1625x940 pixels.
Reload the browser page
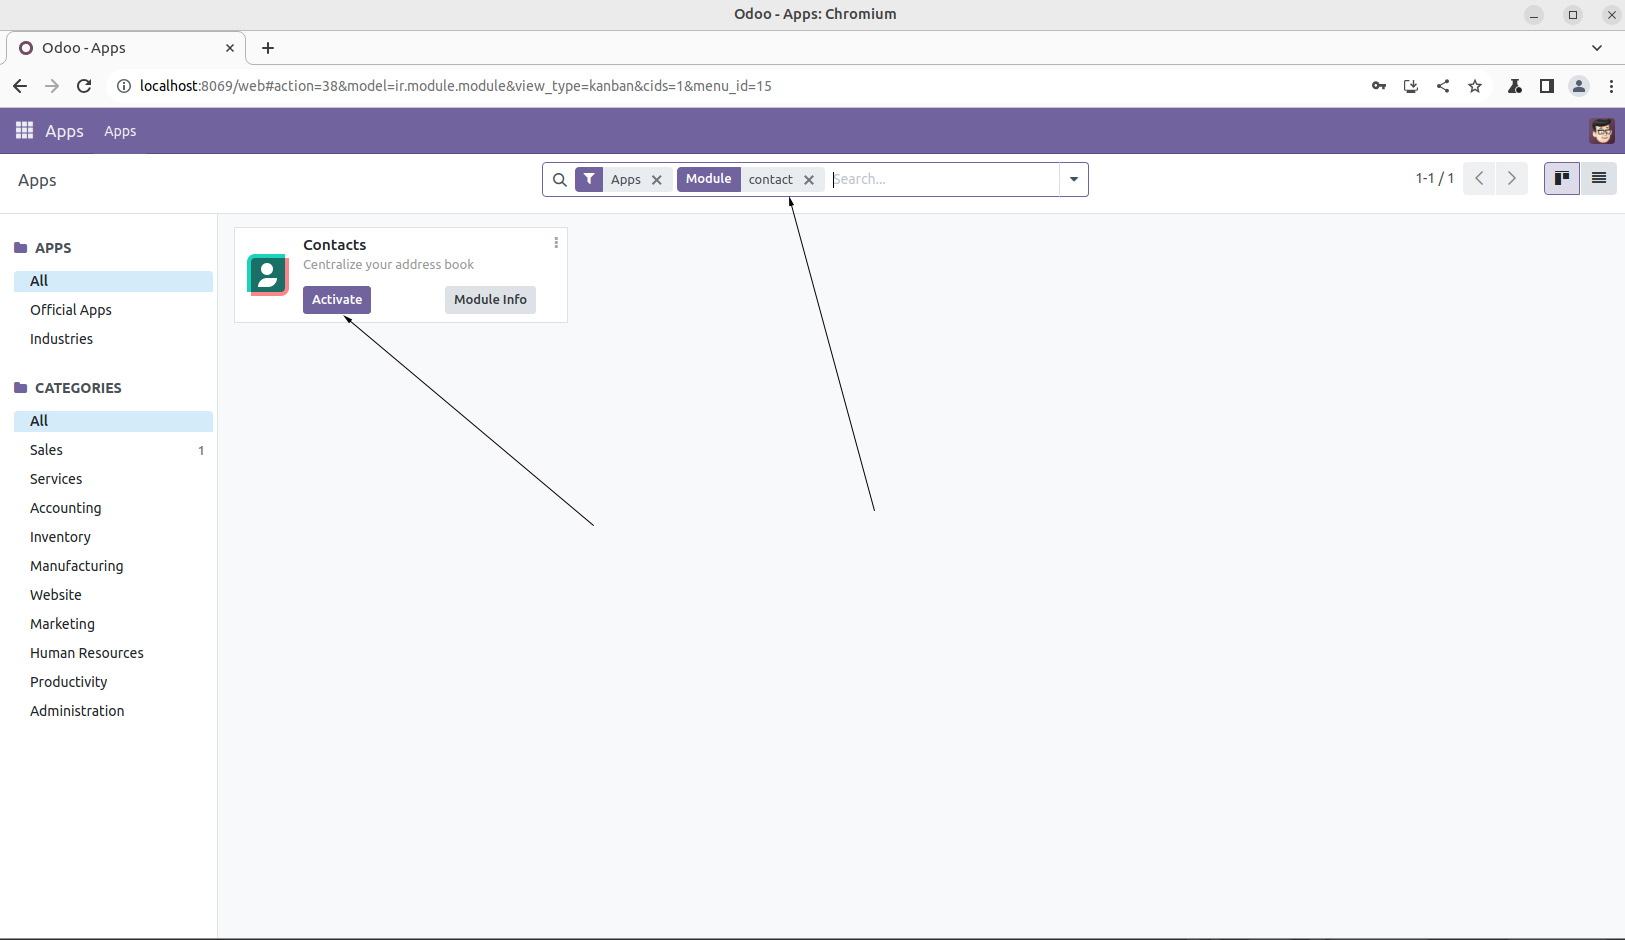[x=84, y=86]
